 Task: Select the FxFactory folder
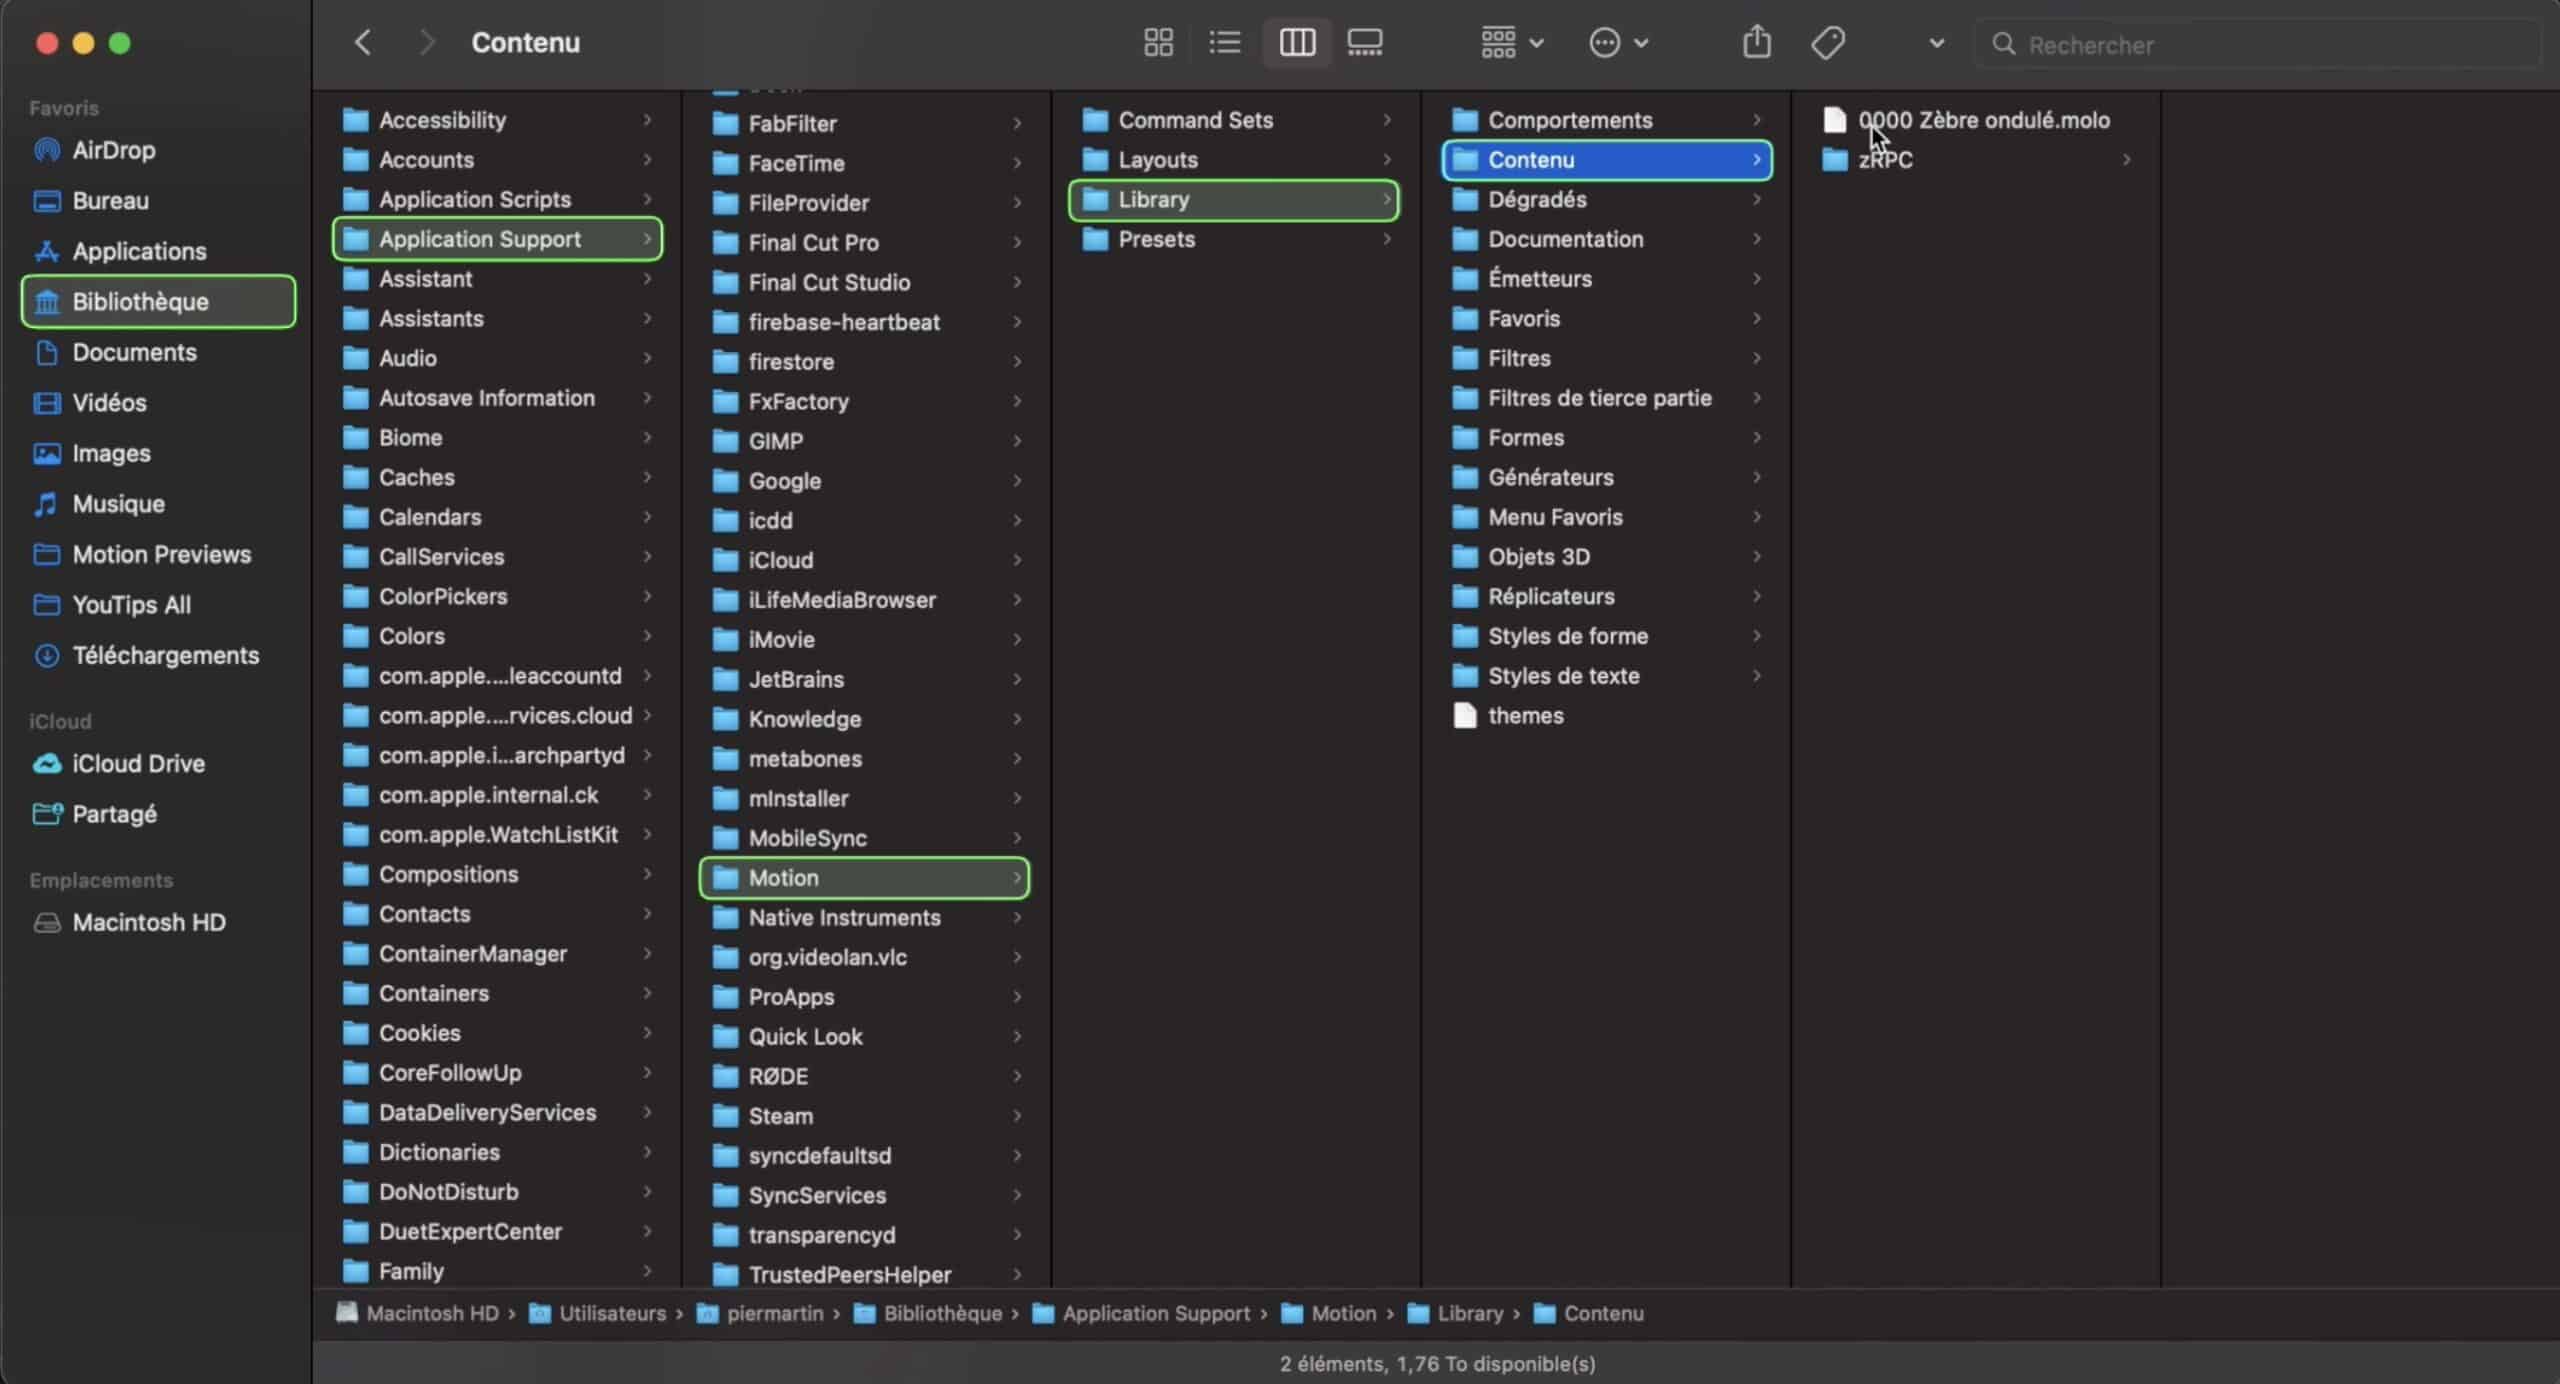pyautogui.click(x=864, y=401)
